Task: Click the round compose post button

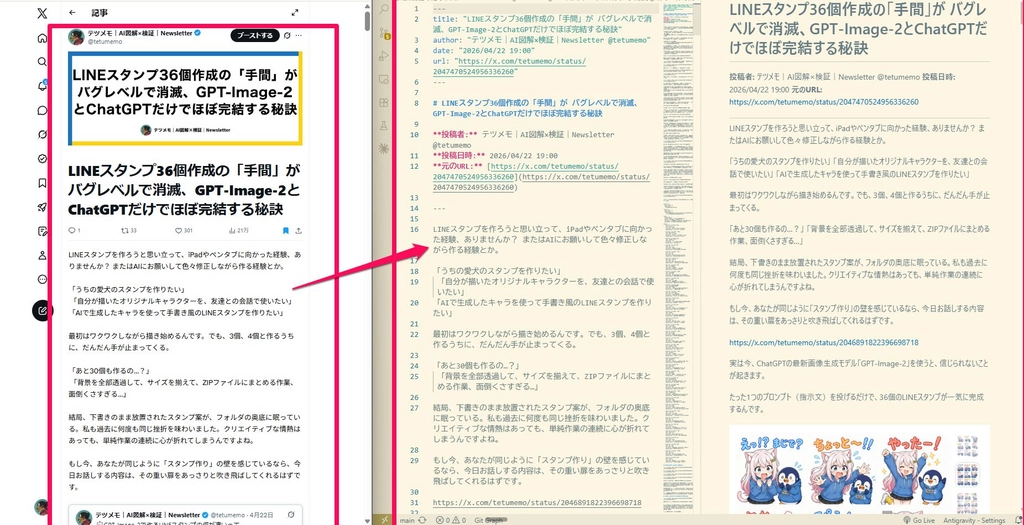Action: (42, 310)
